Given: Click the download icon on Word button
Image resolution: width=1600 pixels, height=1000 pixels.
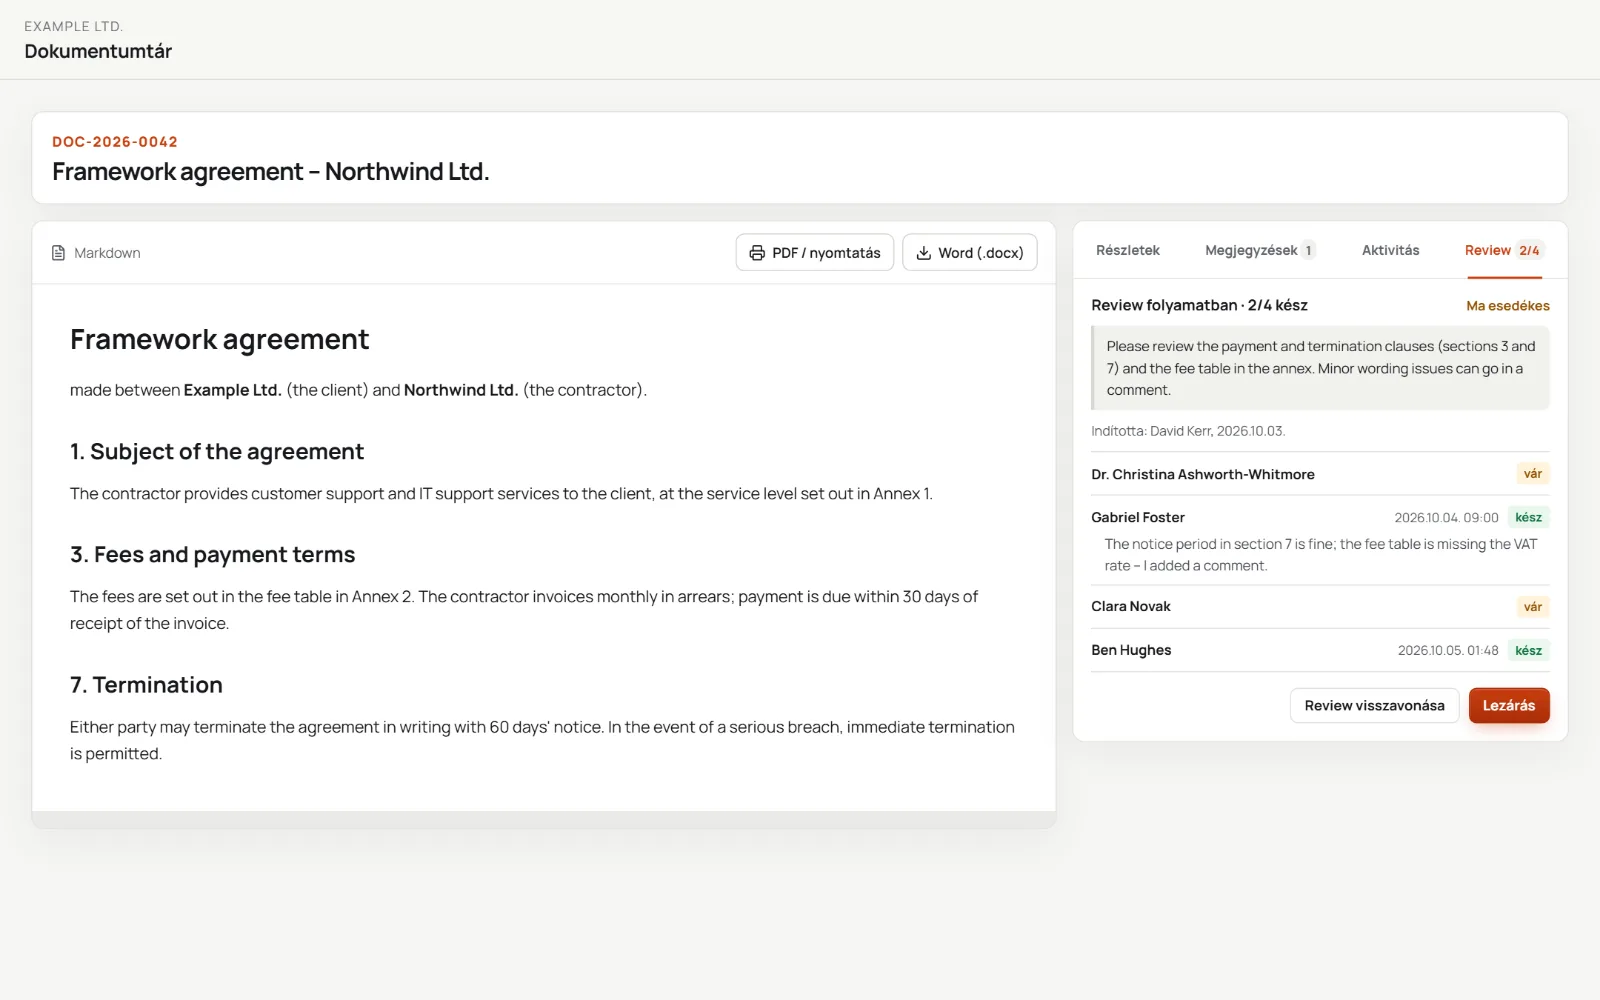Looking at the screenshot, I should tap(924, 253).
